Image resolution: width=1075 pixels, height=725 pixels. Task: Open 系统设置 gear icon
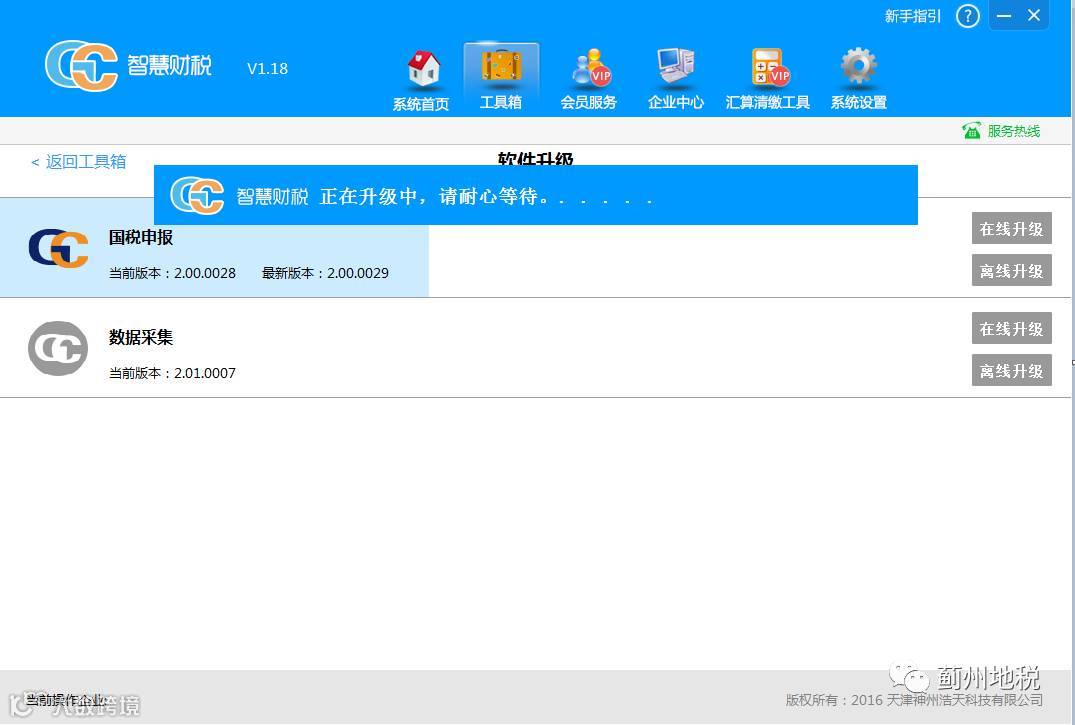tap(858, 66)
